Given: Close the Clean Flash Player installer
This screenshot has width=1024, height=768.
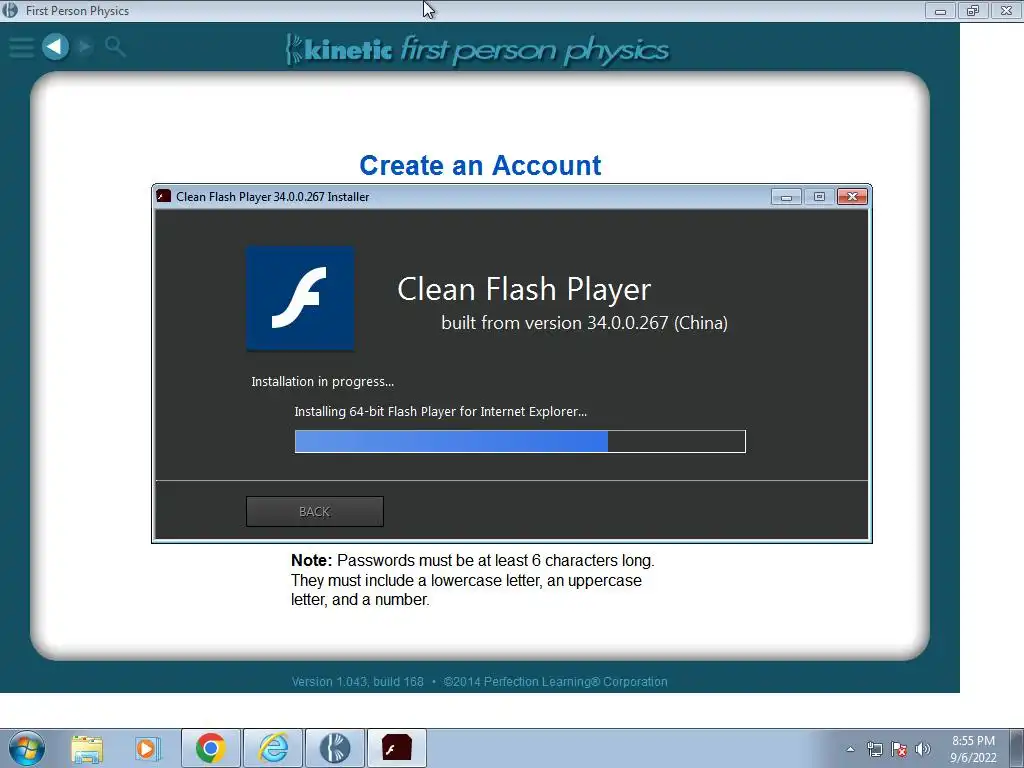Looking at the screenshot, I should 852,197.
